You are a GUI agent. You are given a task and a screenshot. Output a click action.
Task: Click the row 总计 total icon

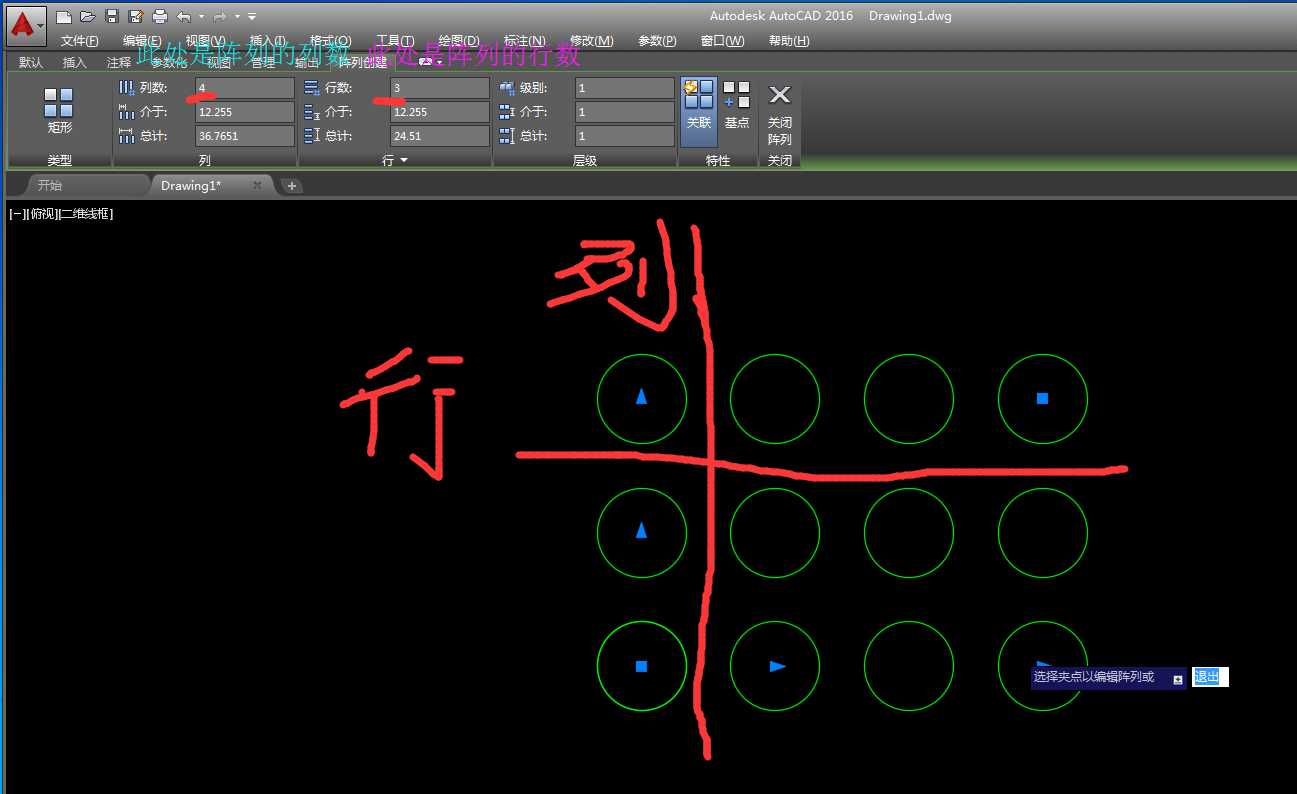click(x=312, y=136)
